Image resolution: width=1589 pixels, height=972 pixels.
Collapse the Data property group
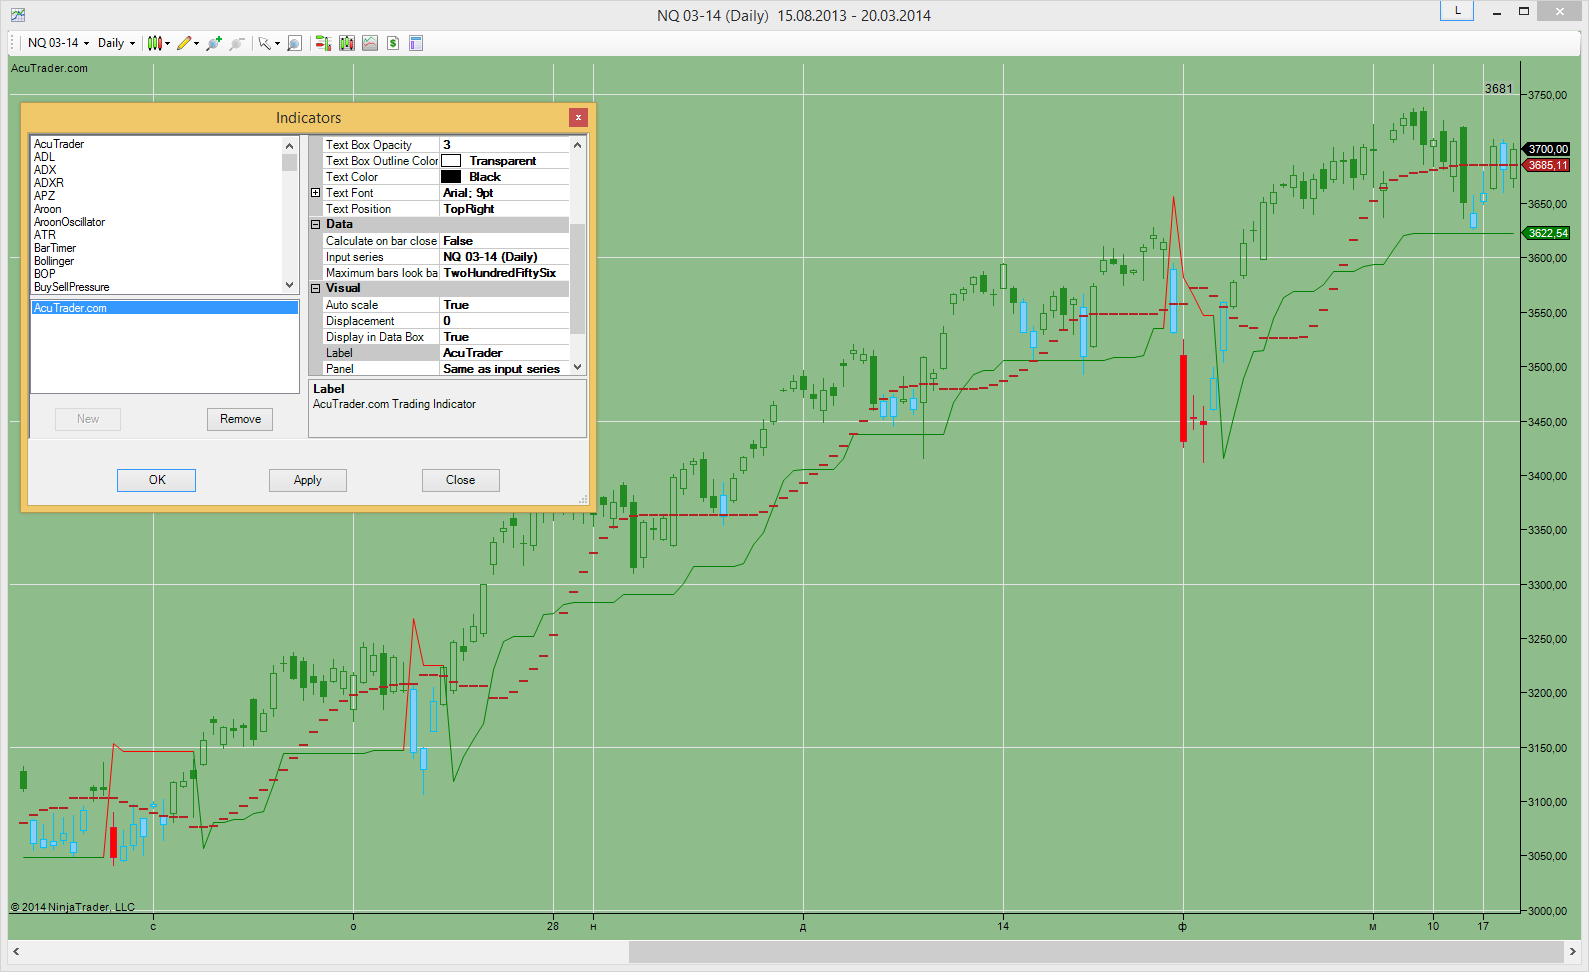[316, 225]
